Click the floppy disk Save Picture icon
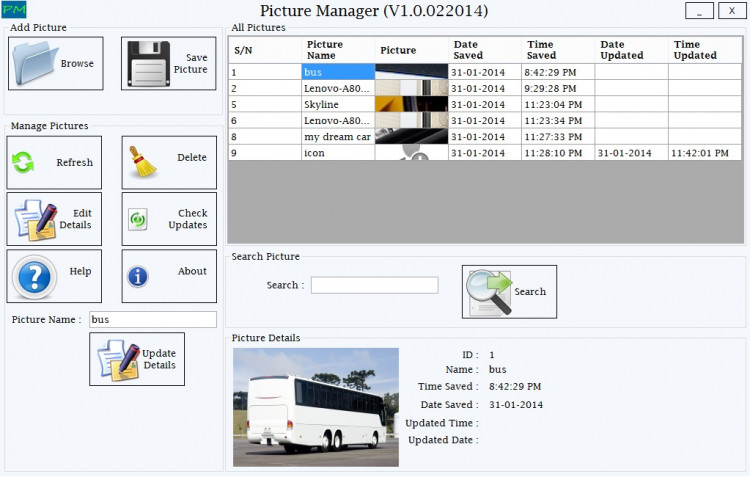 (x=149, y=64)
